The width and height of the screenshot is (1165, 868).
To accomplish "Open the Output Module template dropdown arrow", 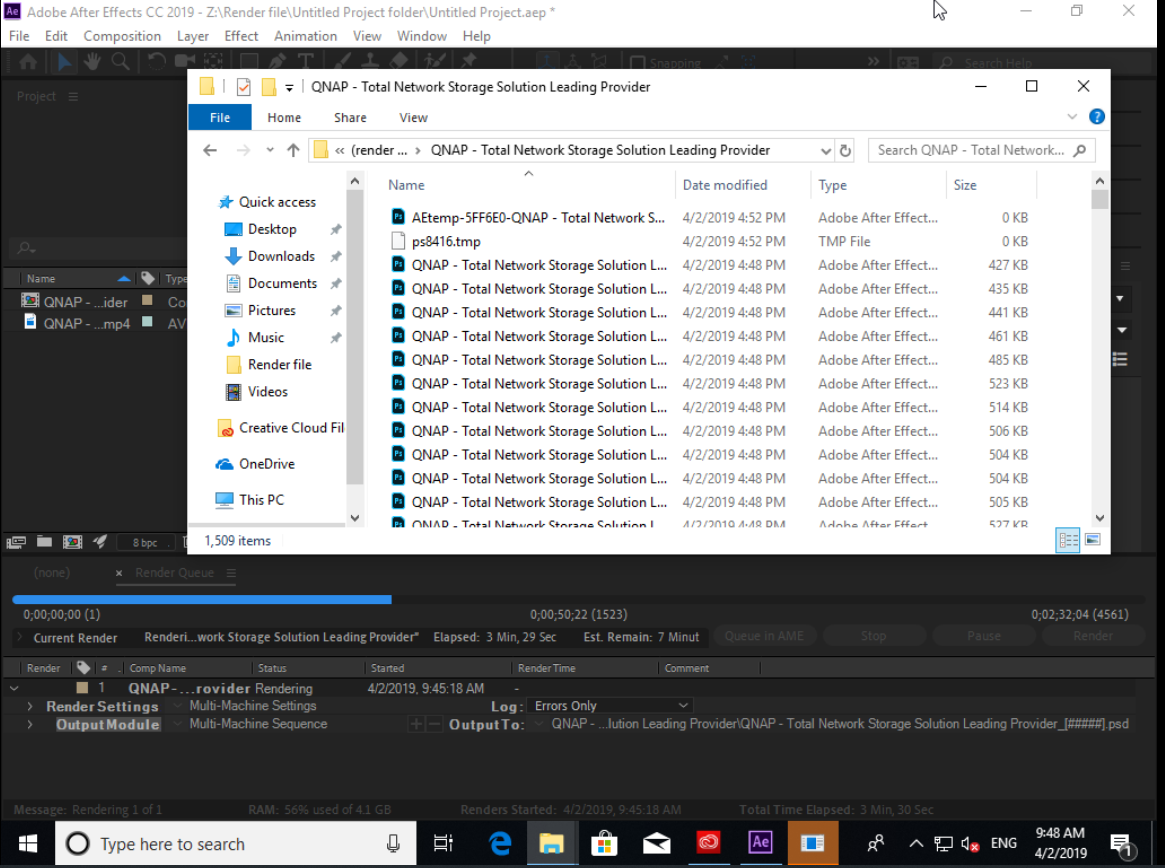I will click(178, 723).
